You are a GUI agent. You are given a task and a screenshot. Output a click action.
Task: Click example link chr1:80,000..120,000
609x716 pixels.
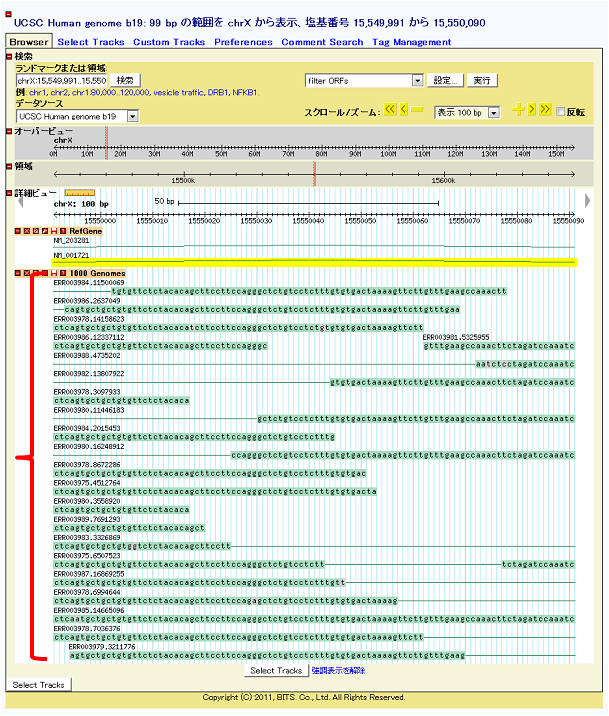(110, 93)
